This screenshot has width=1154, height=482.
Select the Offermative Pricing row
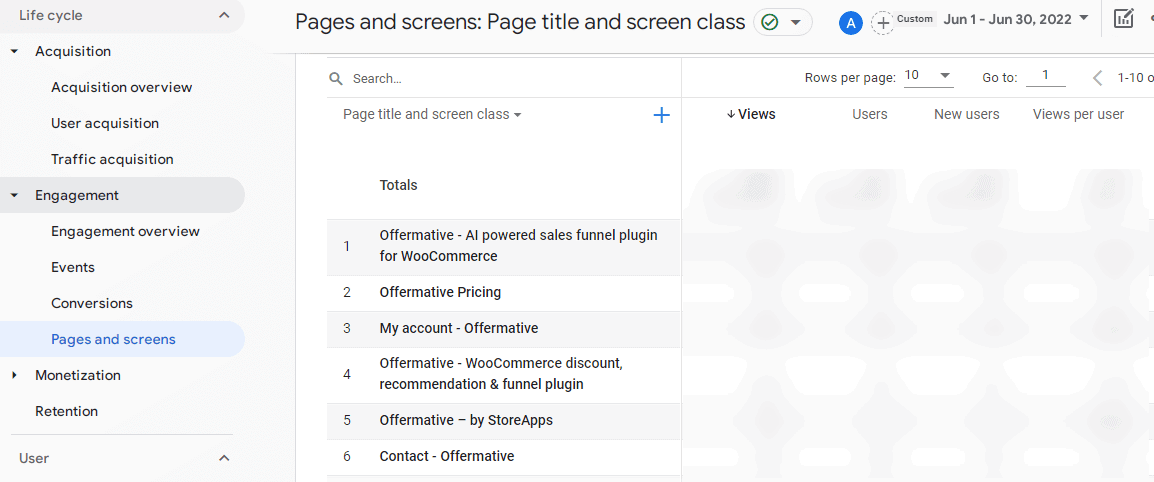click(504, 293)
